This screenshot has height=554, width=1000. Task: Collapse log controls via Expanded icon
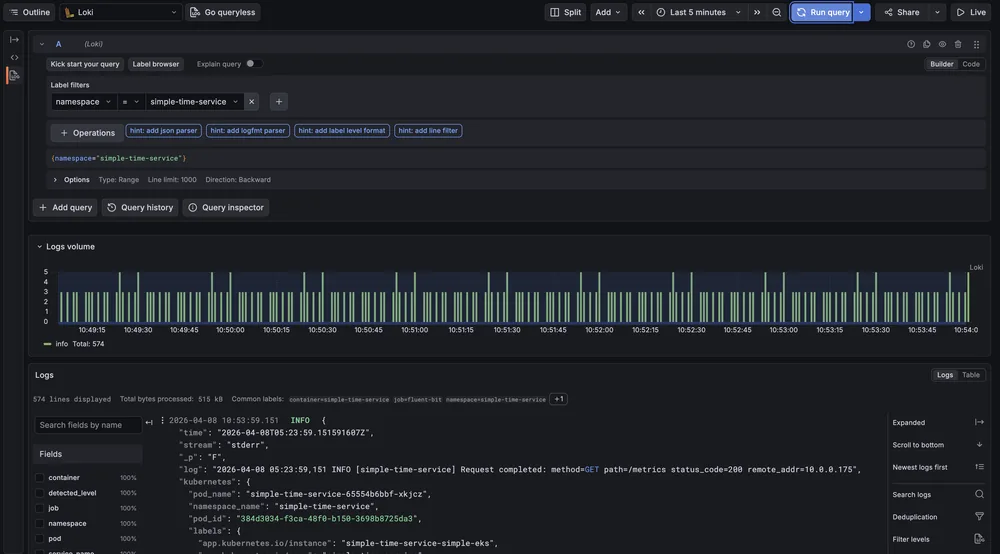[x=979, y=422]
